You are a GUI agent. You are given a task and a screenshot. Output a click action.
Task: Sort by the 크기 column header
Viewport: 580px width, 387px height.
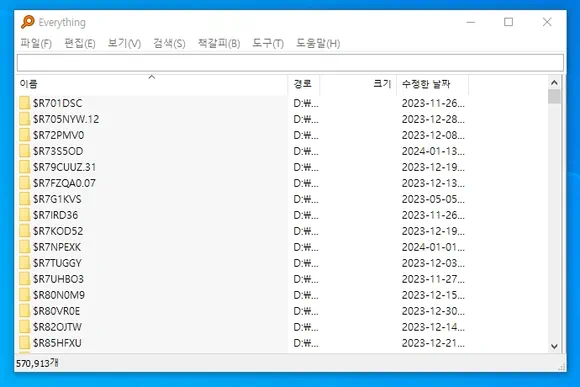point(358,84)
